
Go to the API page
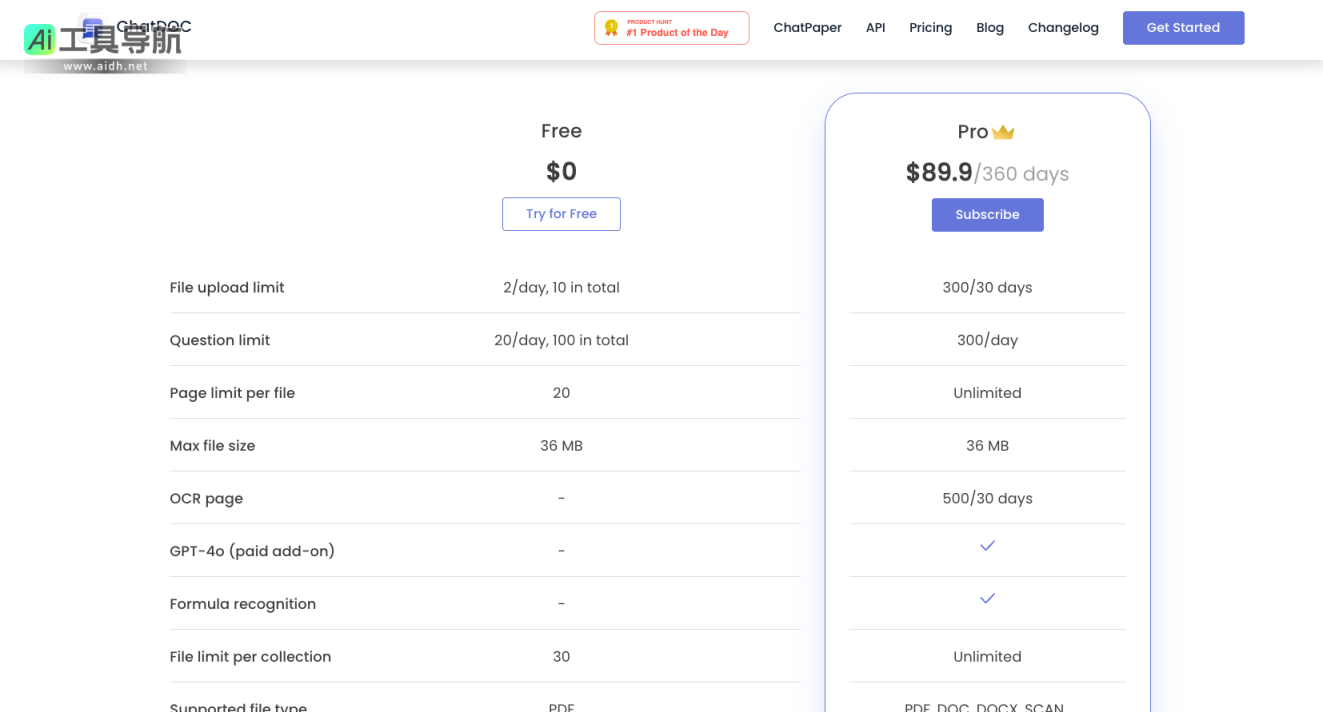(875, 28)
